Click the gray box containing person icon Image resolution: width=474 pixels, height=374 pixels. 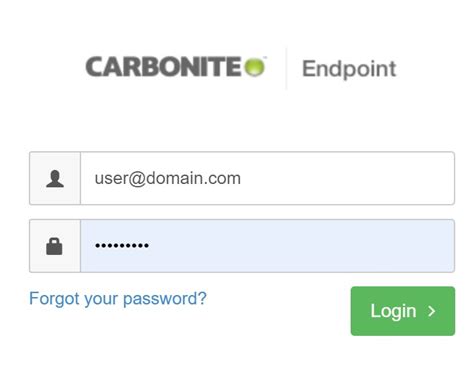coord(55,178)
